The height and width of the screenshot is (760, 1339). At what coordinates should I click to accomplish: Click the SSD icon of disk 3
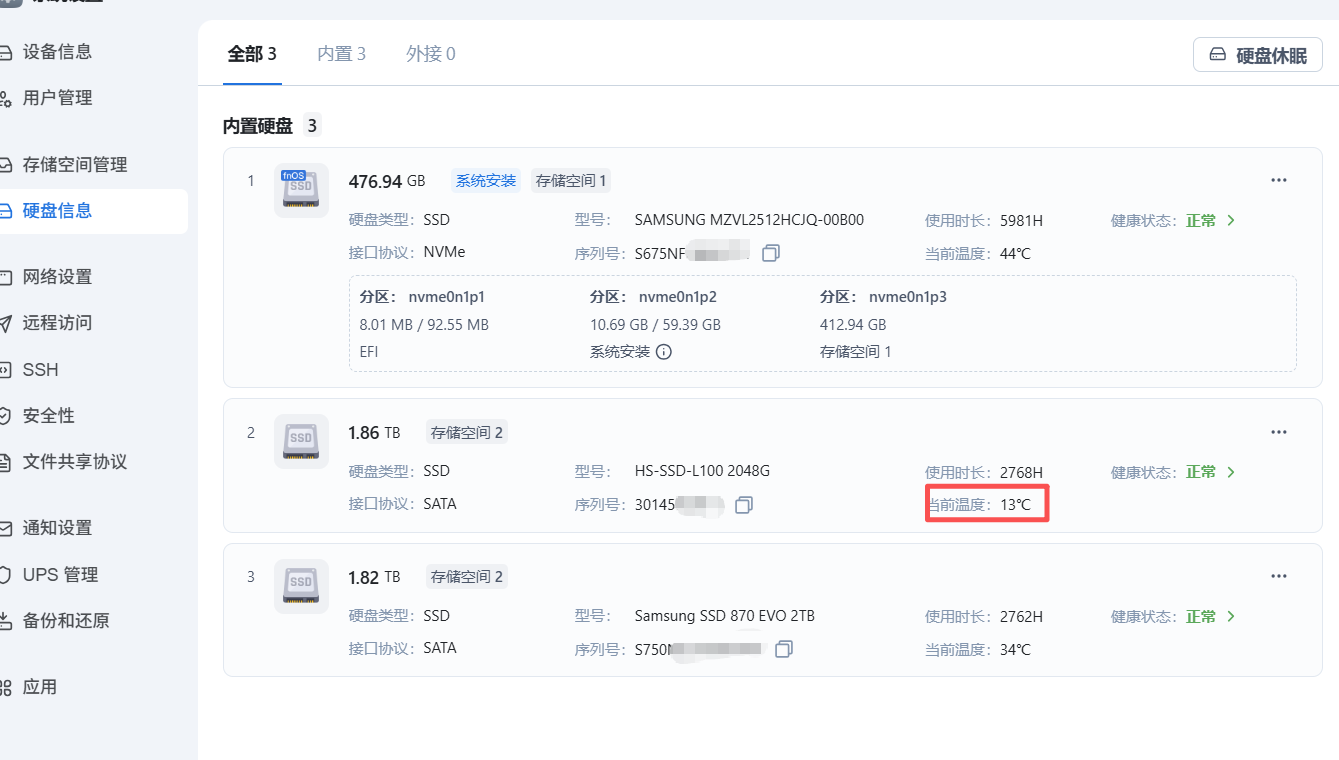coord(301,586)
